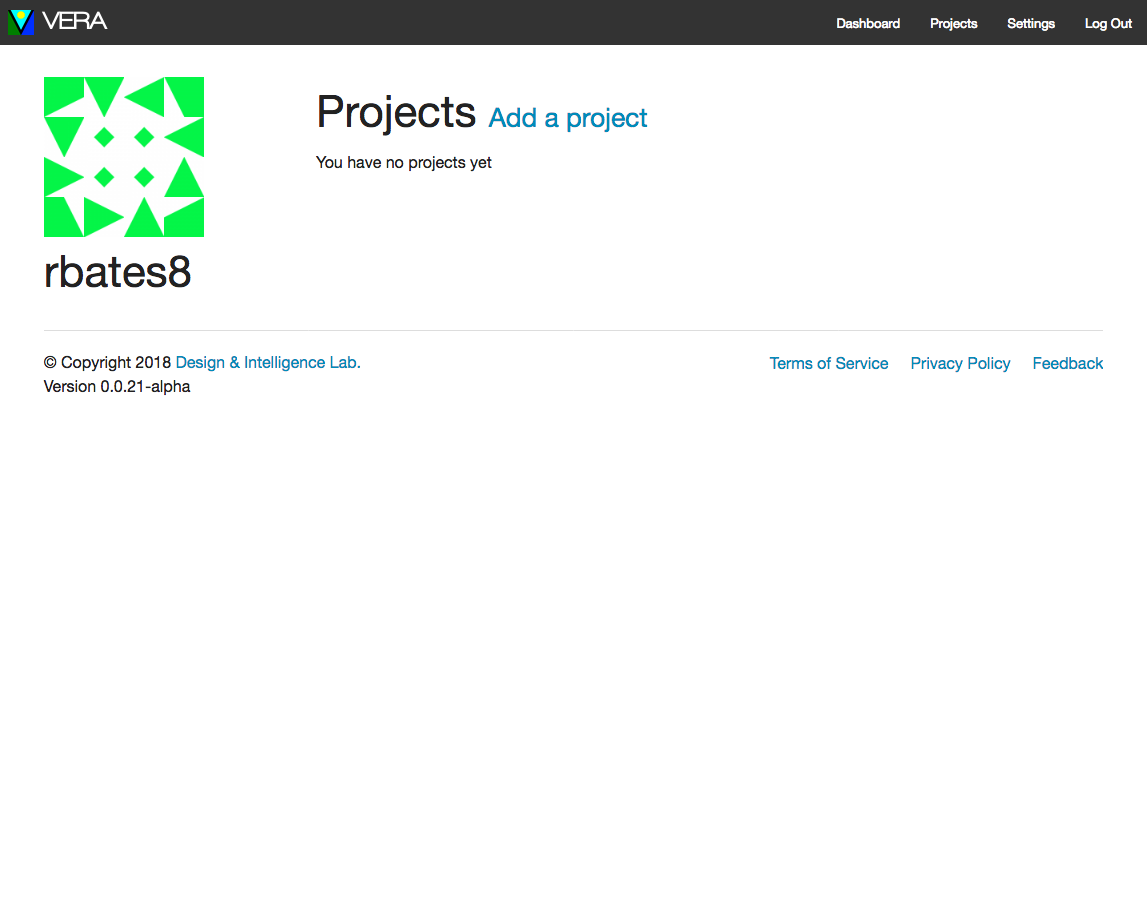Log out using the navbar link
Screen dimensions: 1147x921
1107,23
